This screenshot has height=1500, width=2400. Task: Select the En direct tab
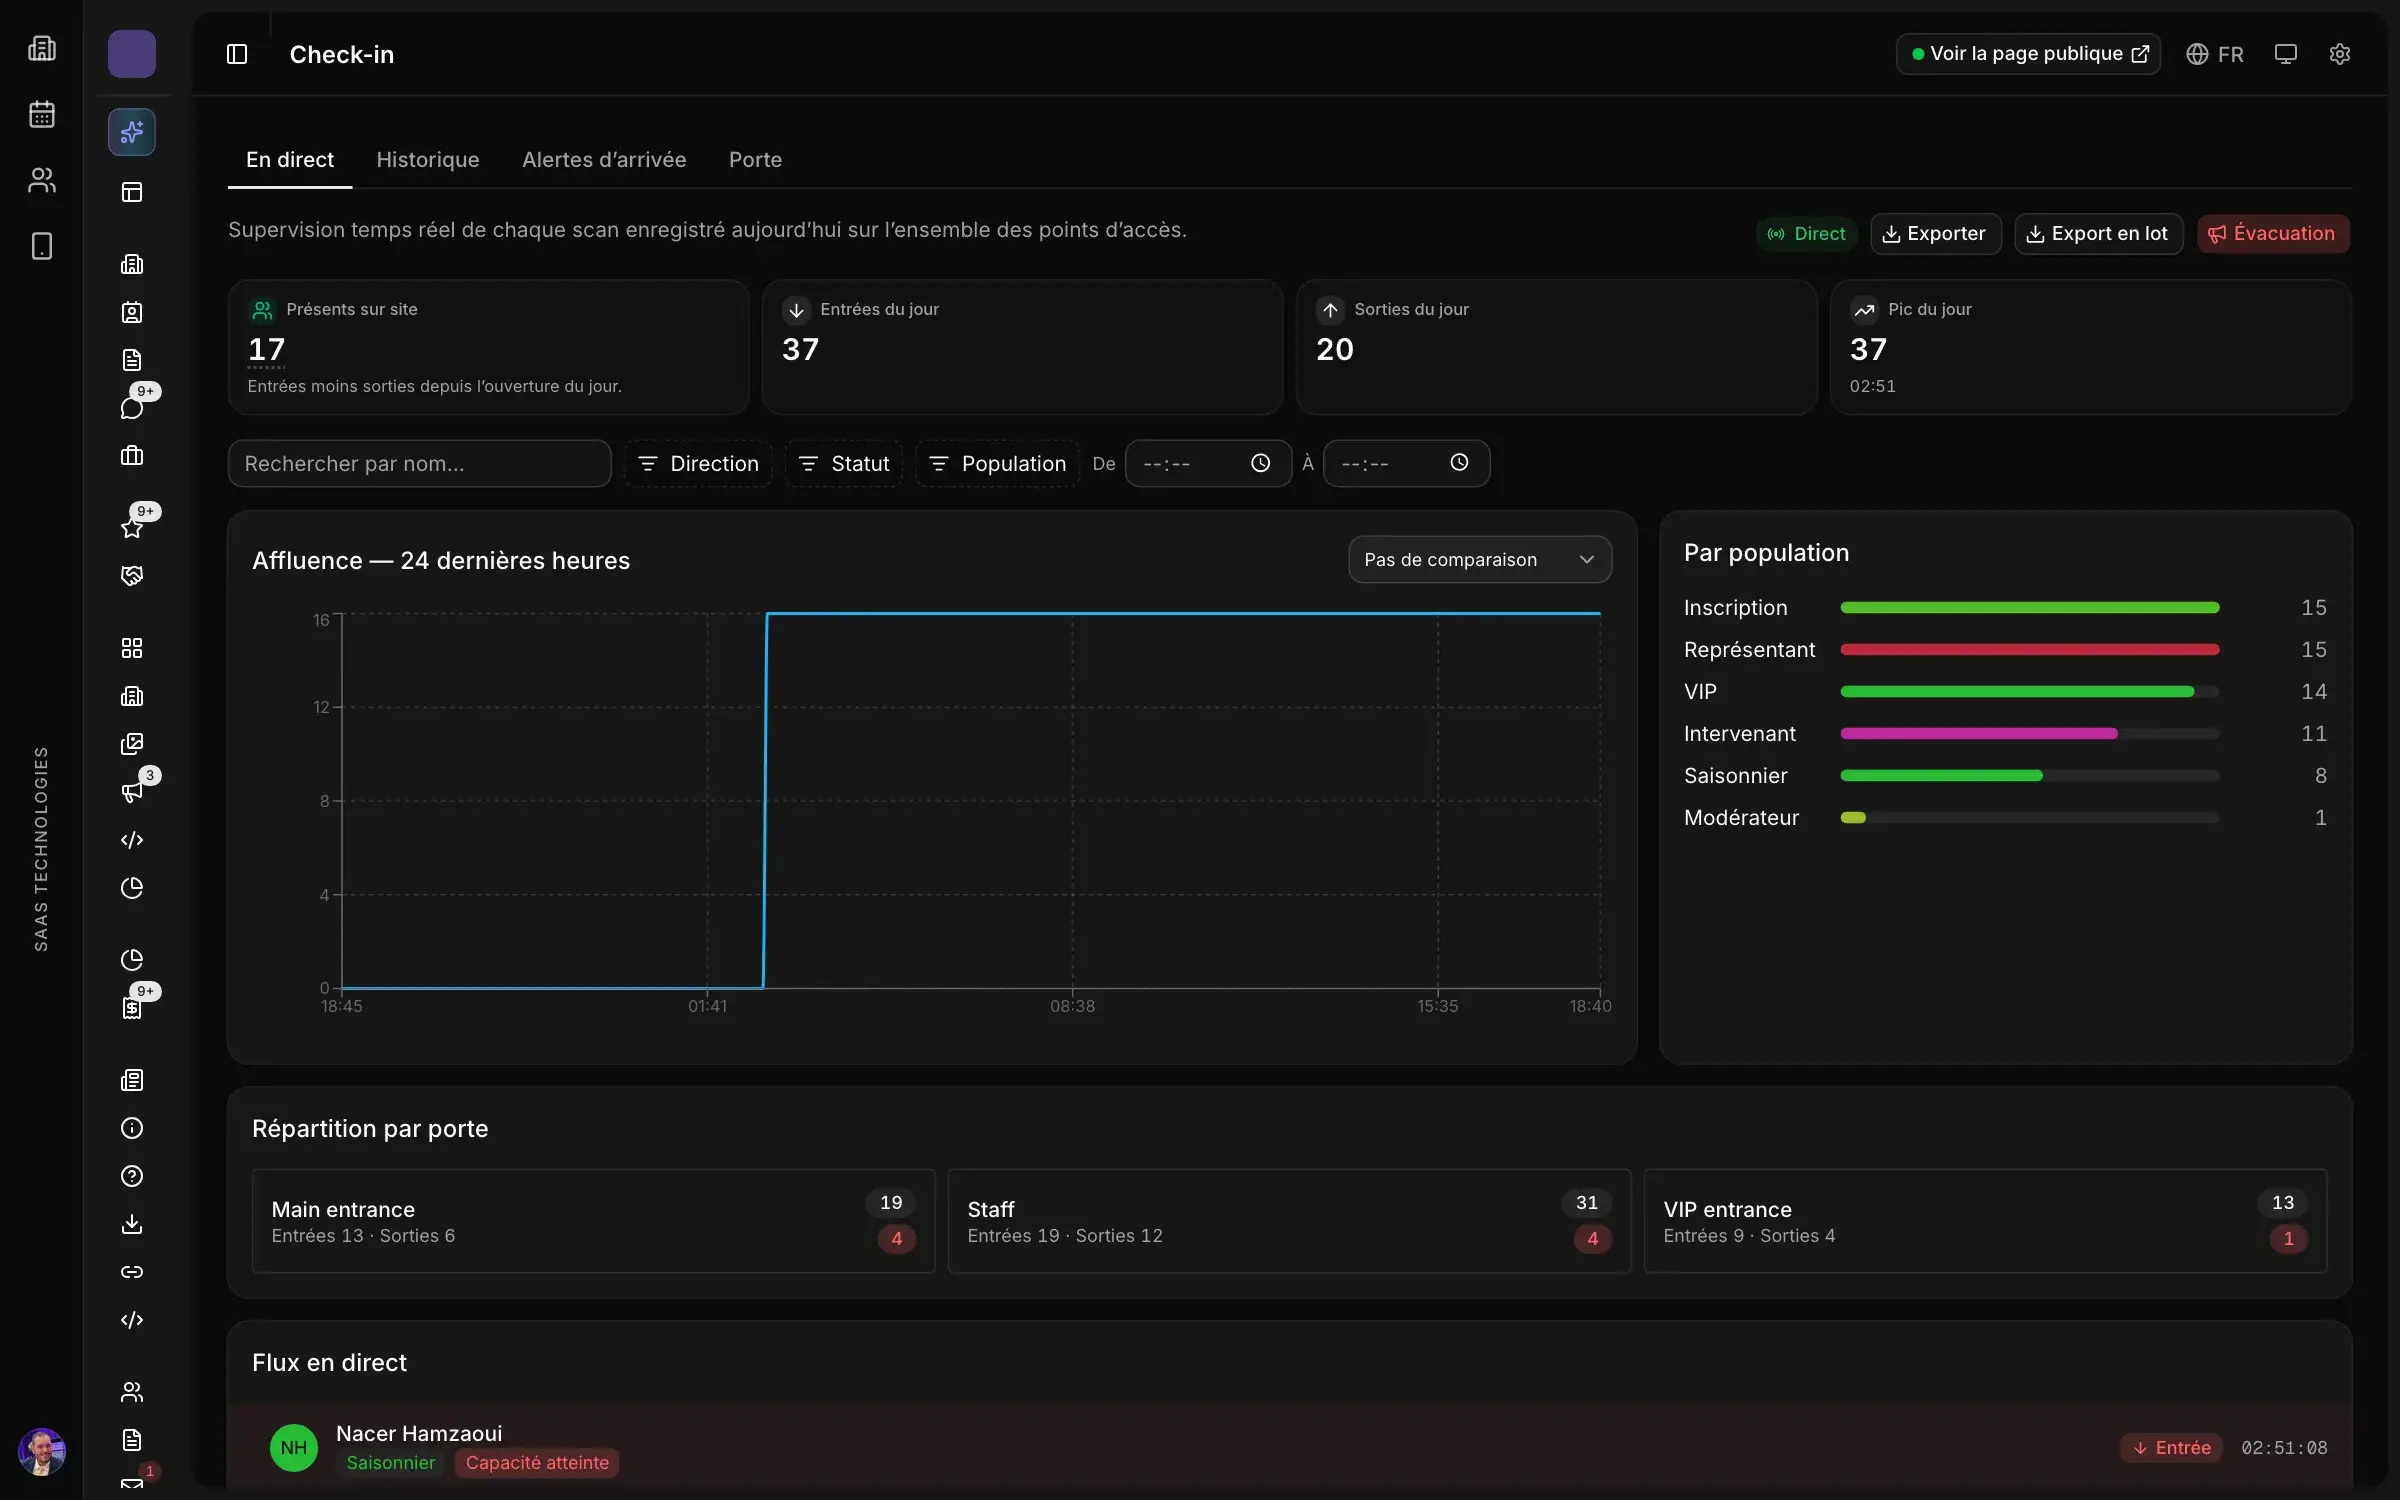(290, 160)
